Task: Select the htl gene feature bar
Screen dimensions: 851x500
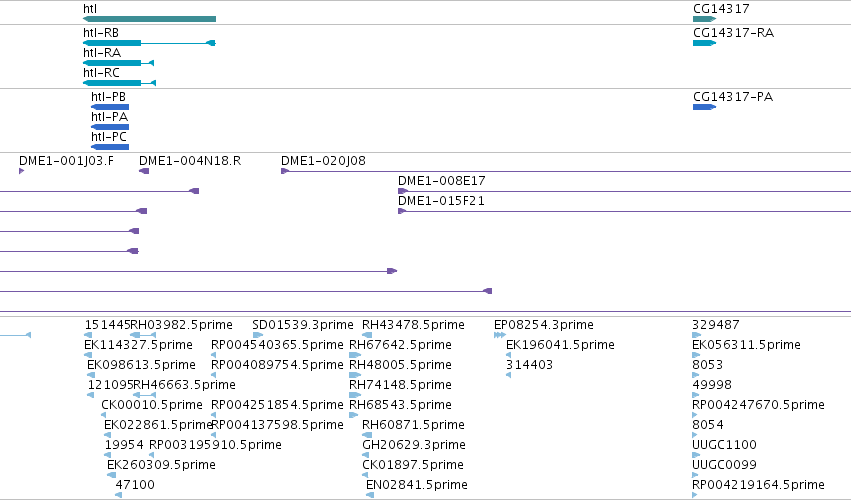Action: coord(149,19)
